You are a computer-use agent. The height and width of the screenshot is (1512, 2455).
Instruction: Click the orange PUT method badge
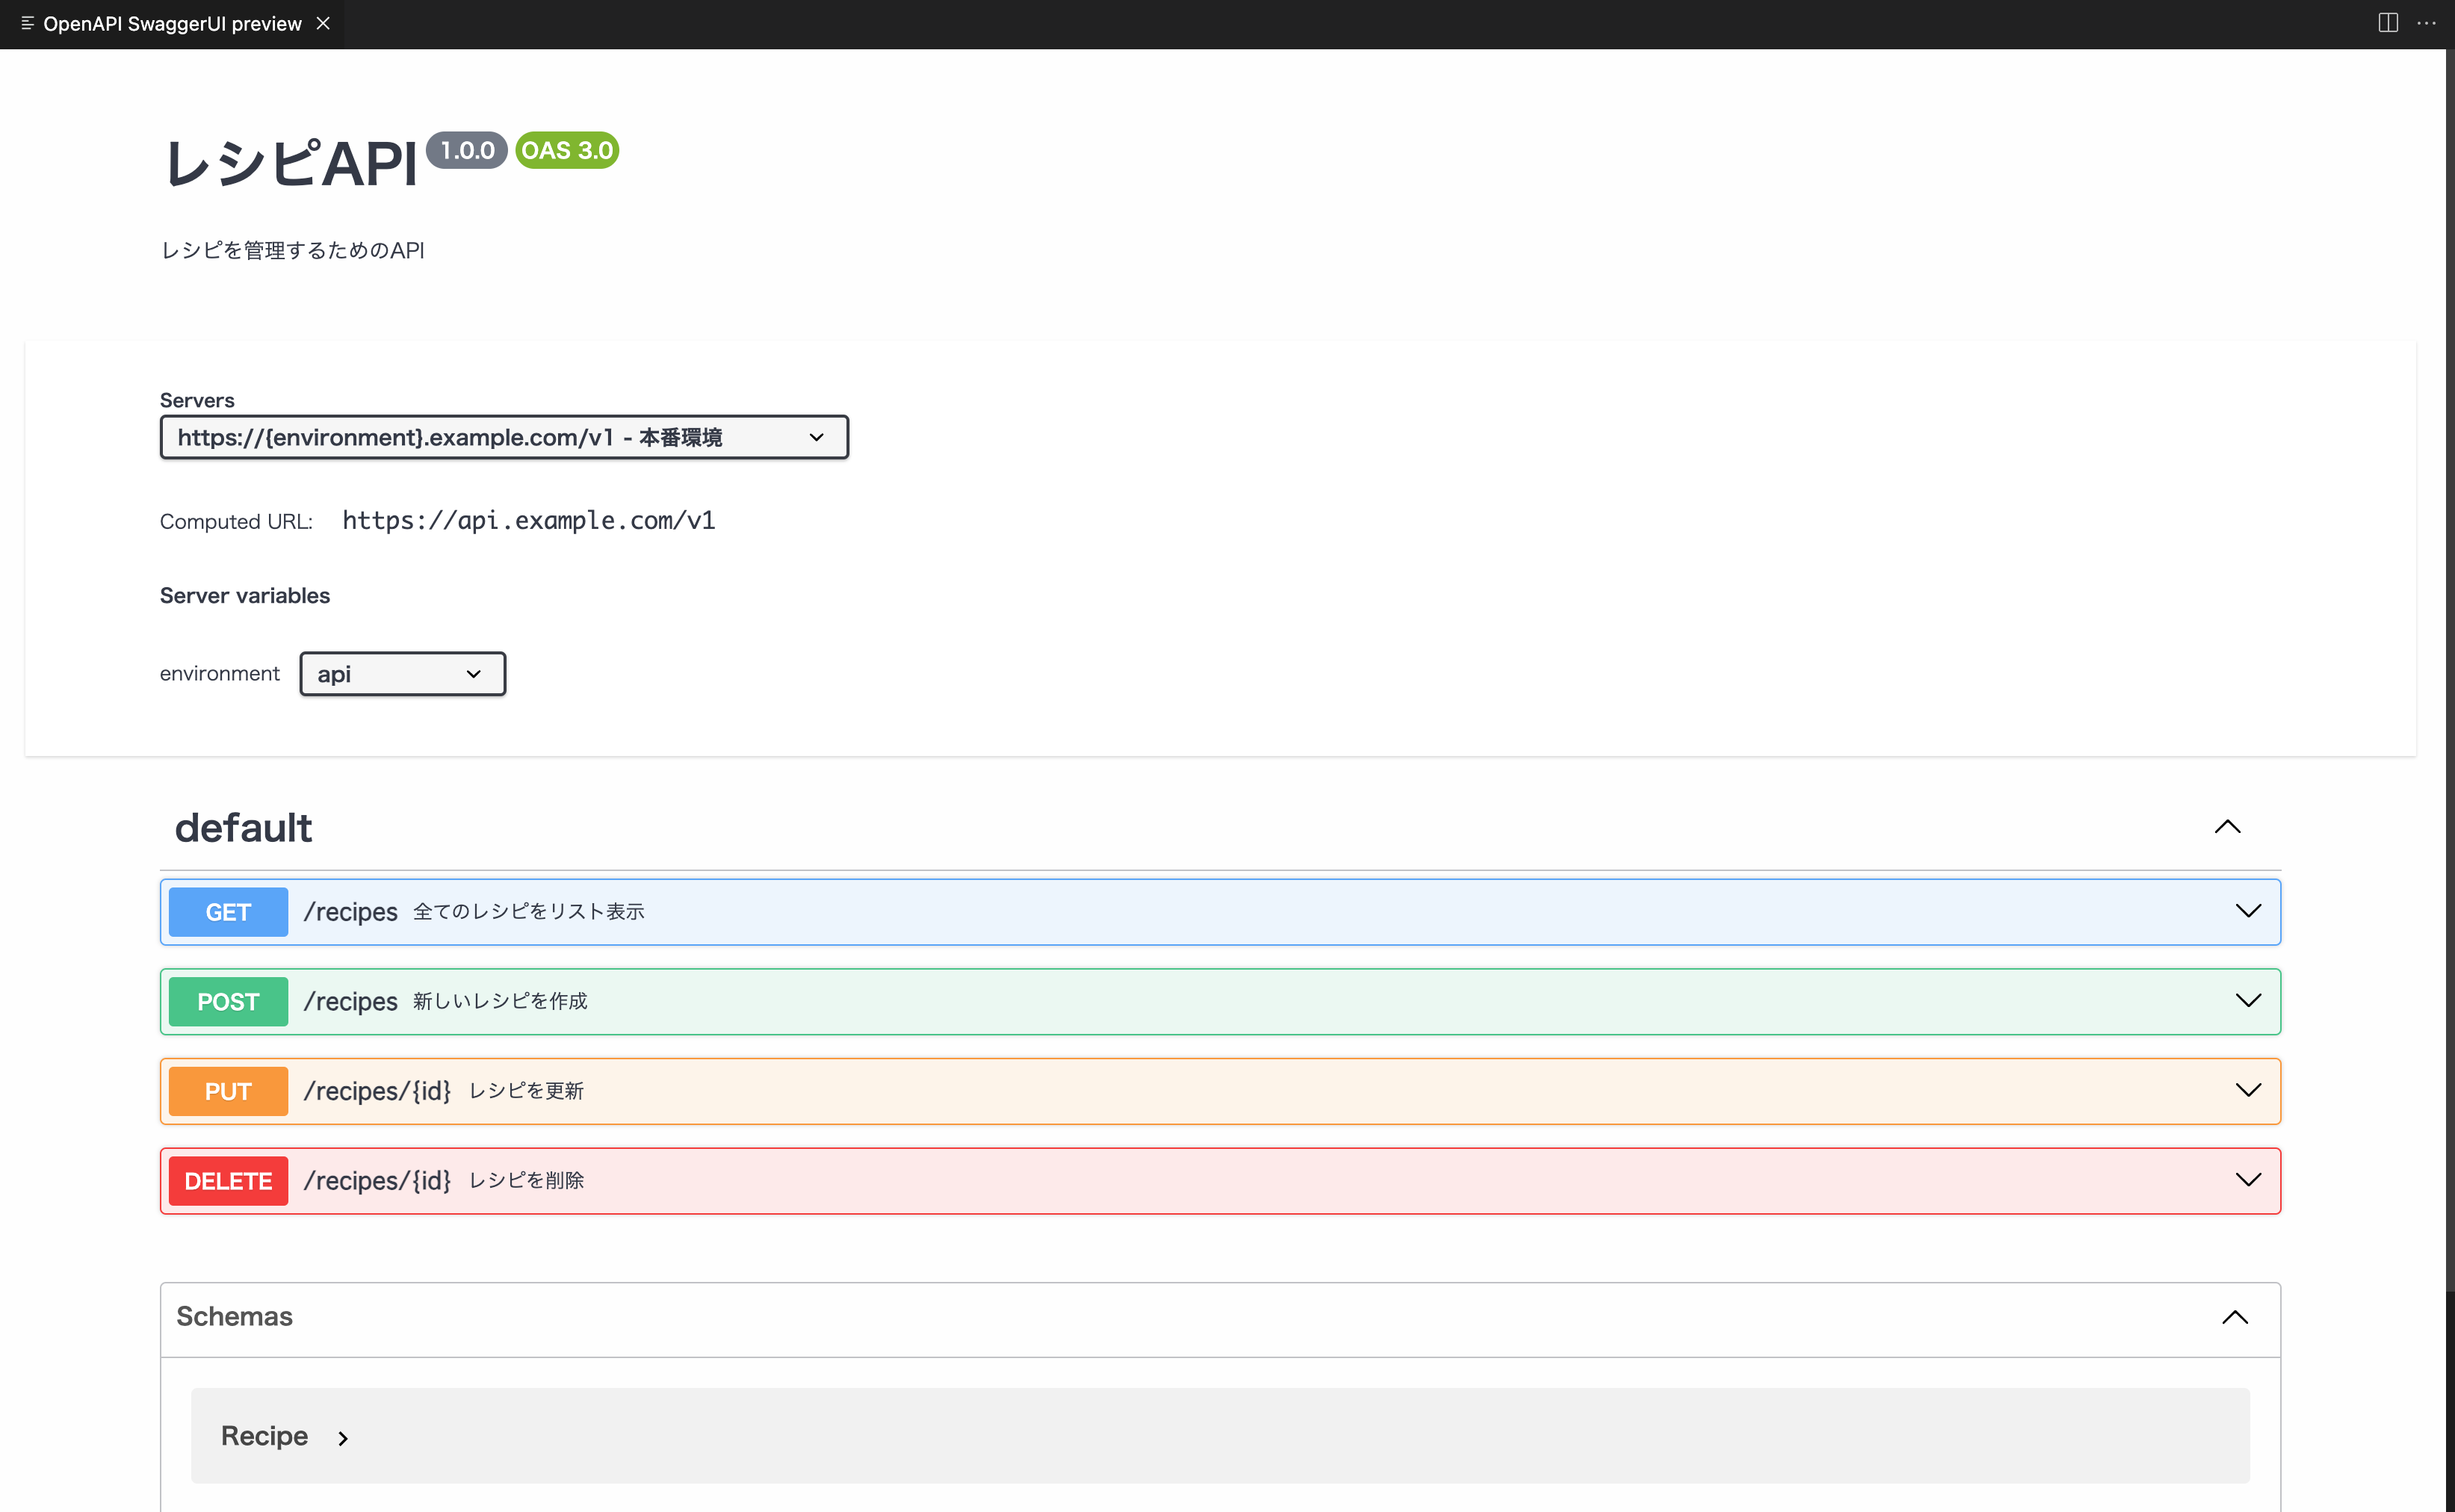(228, 1091)
